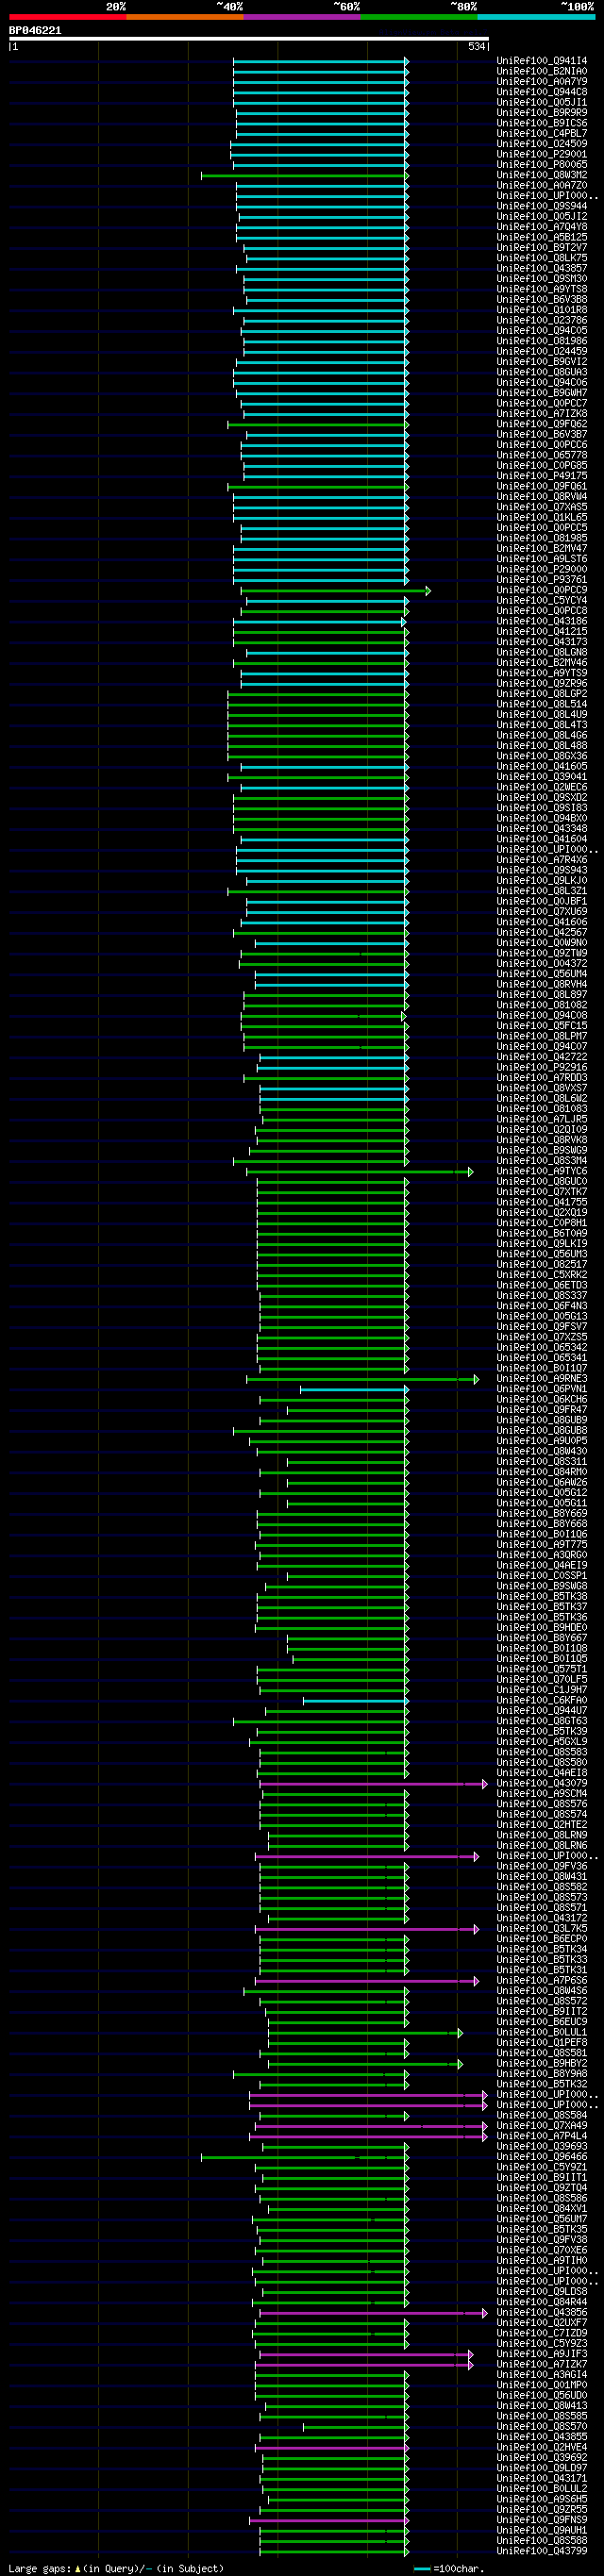Select the UniRef100_Q6AW26 label
Viewport: 604px width, 2576px height.
click(x=542, y=1482)
